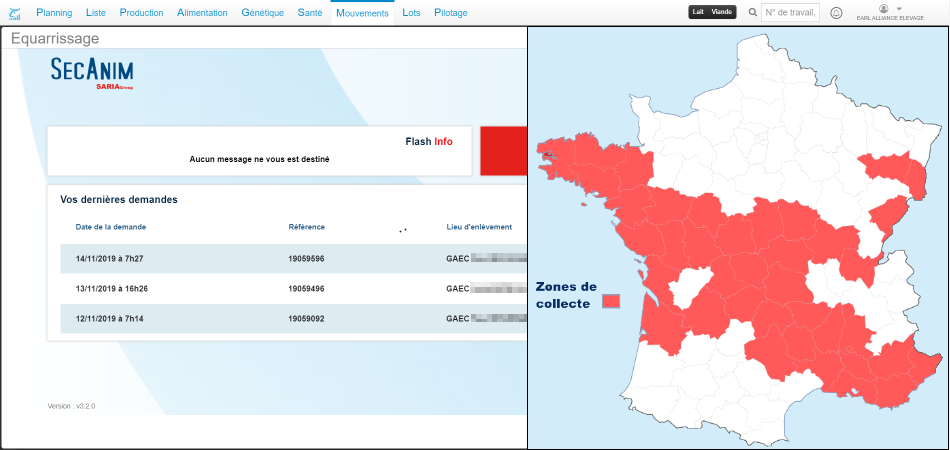Expand the account dropdown arrow

(899, 8)
